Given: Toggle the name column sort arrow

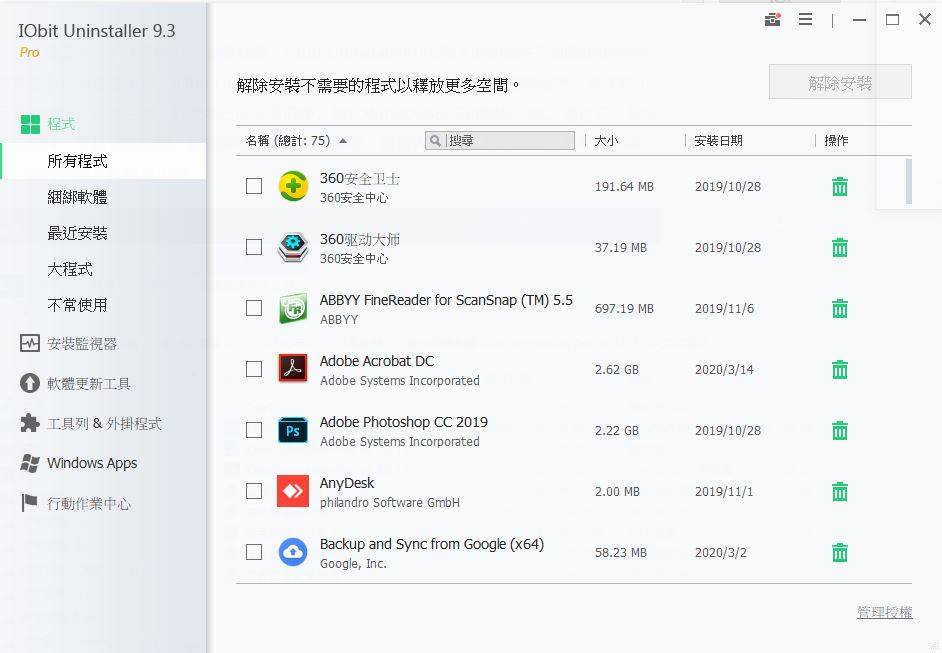Looking at the screenshot, I should tap(343, 141).
